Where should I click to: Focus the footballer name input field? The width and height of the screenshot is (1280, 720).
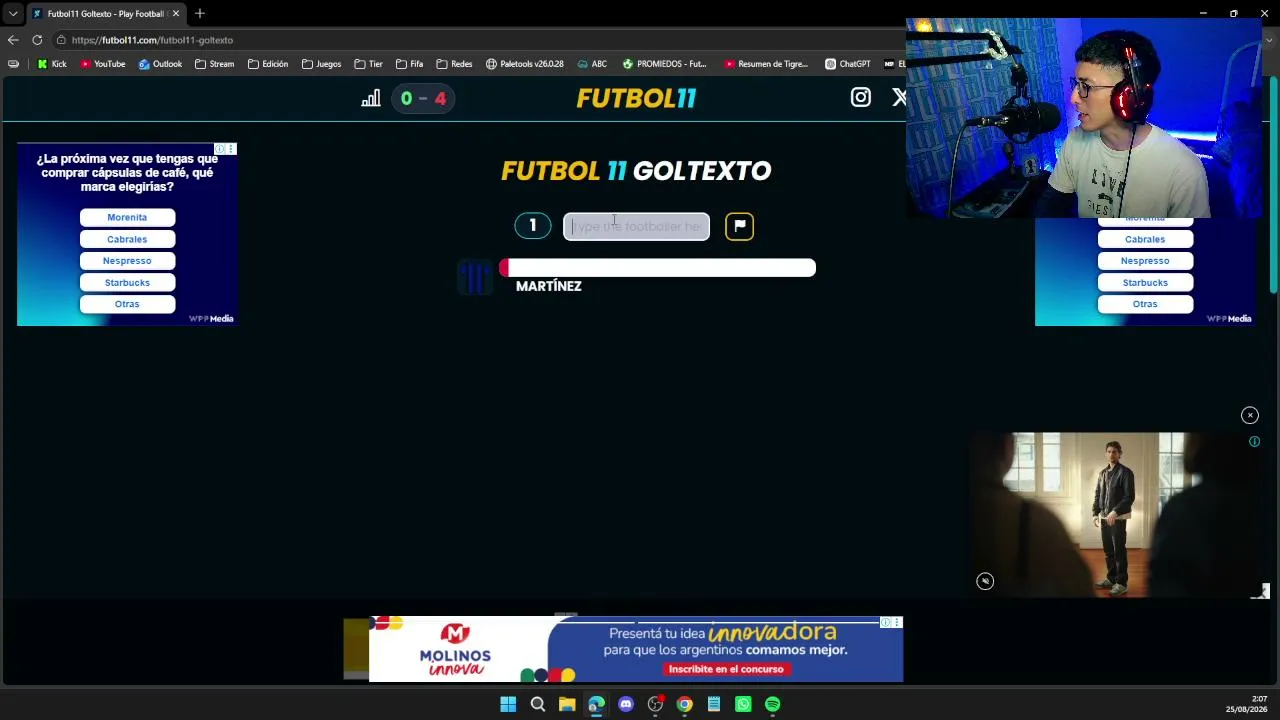(x=636, y=226)
